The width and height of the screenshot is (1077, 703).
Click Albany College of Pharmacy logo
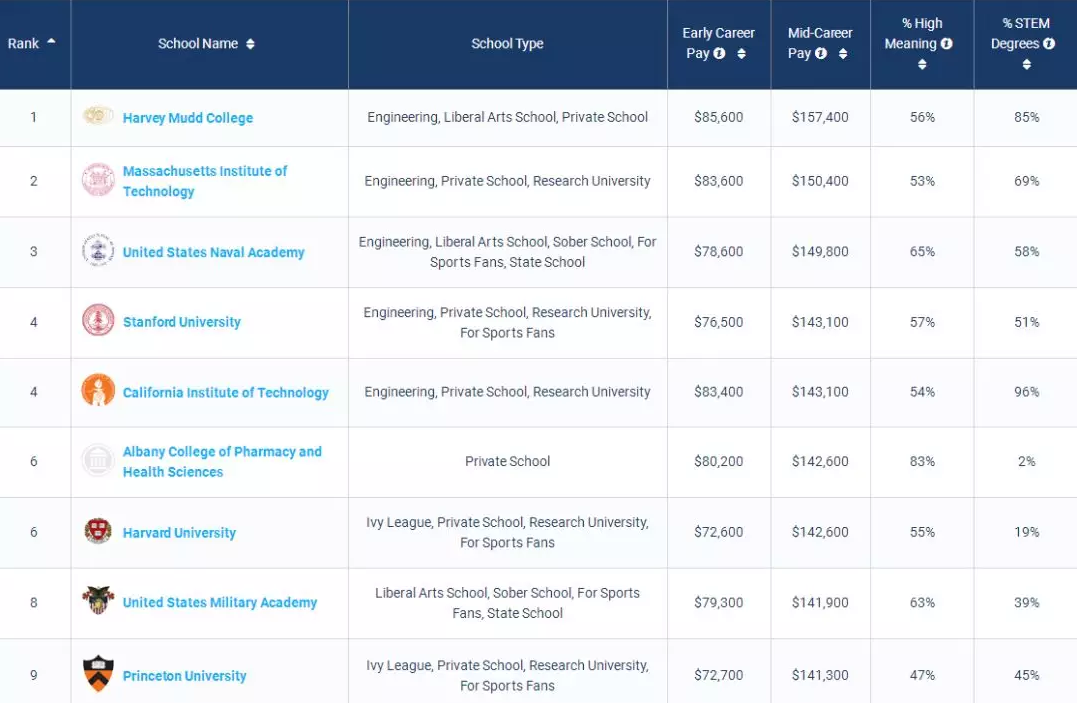tap(98, 460)
